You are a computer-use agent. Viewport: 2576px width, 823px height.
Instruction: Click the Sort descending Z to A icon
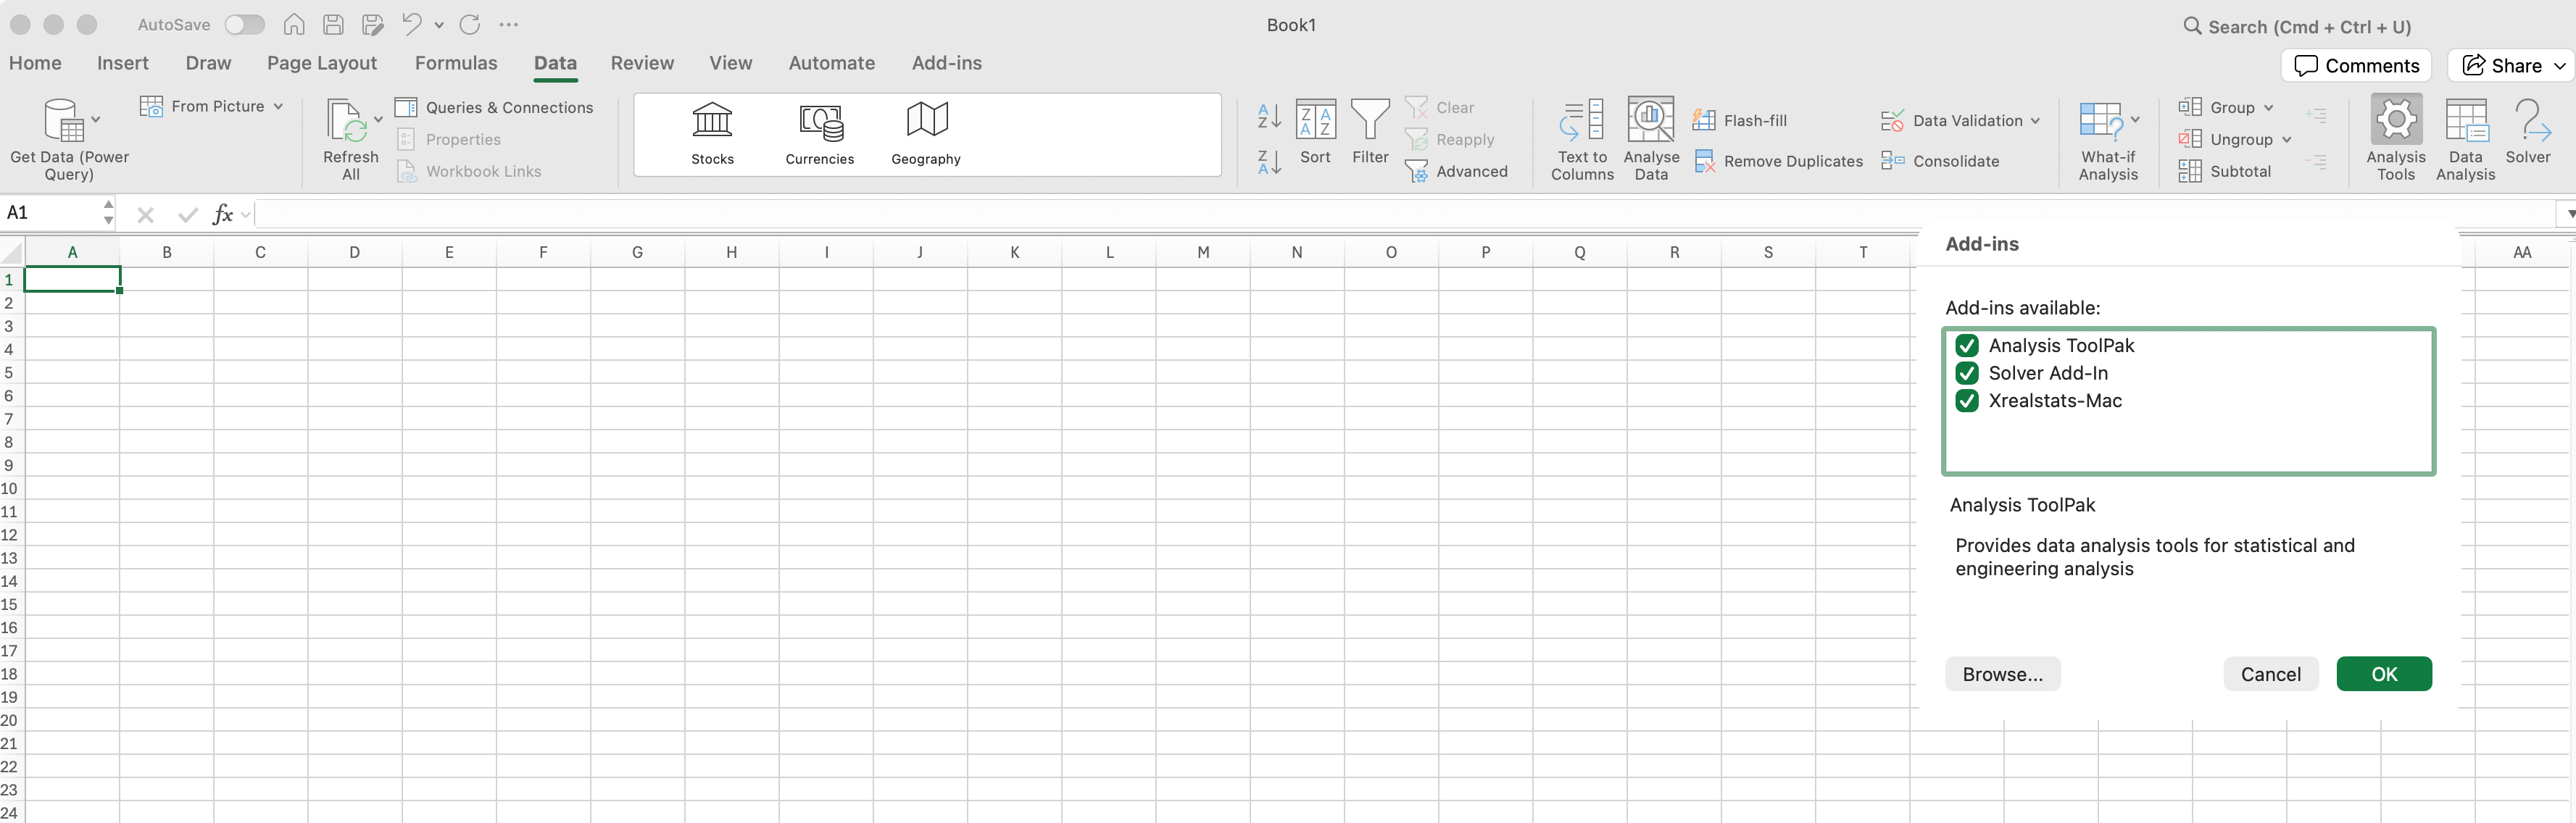pos(1269,162)
